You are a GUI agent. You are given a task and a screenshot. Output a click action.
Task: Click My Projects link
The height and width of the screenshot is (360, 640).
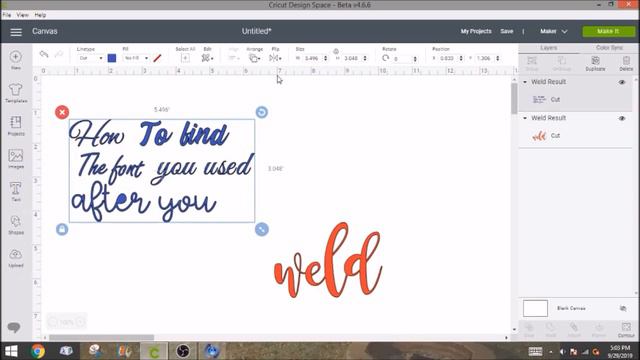tap(476, 31)
